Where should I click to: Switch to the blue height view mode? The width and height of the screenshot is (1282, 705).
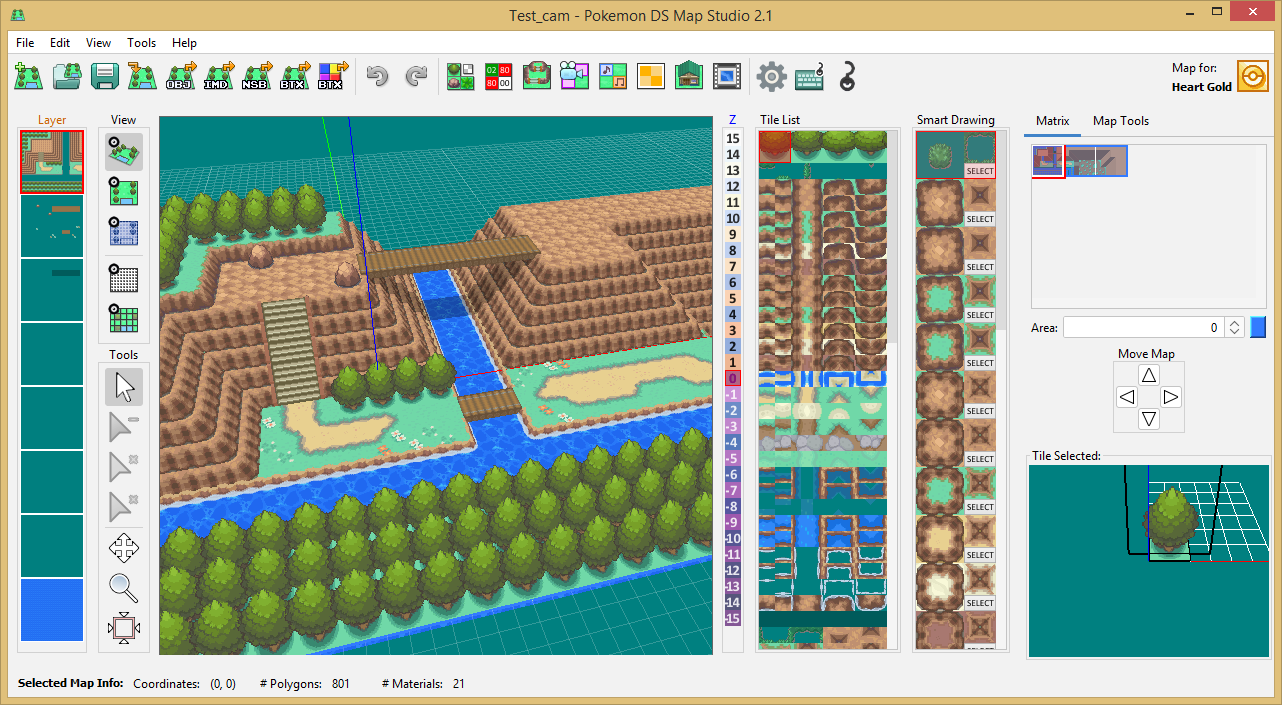tap(124, 231)
